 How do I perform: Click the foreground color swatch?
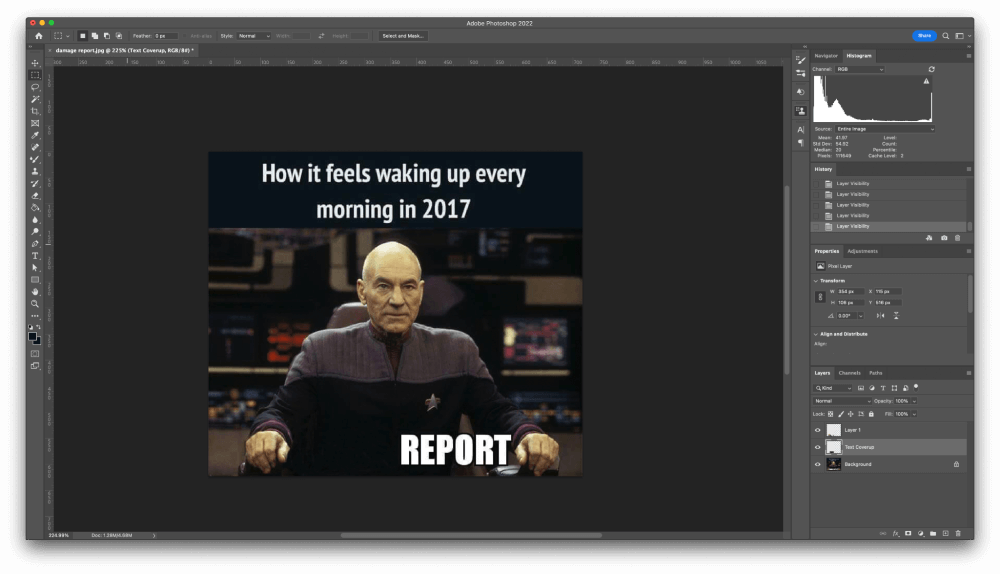tap(33, 336)
